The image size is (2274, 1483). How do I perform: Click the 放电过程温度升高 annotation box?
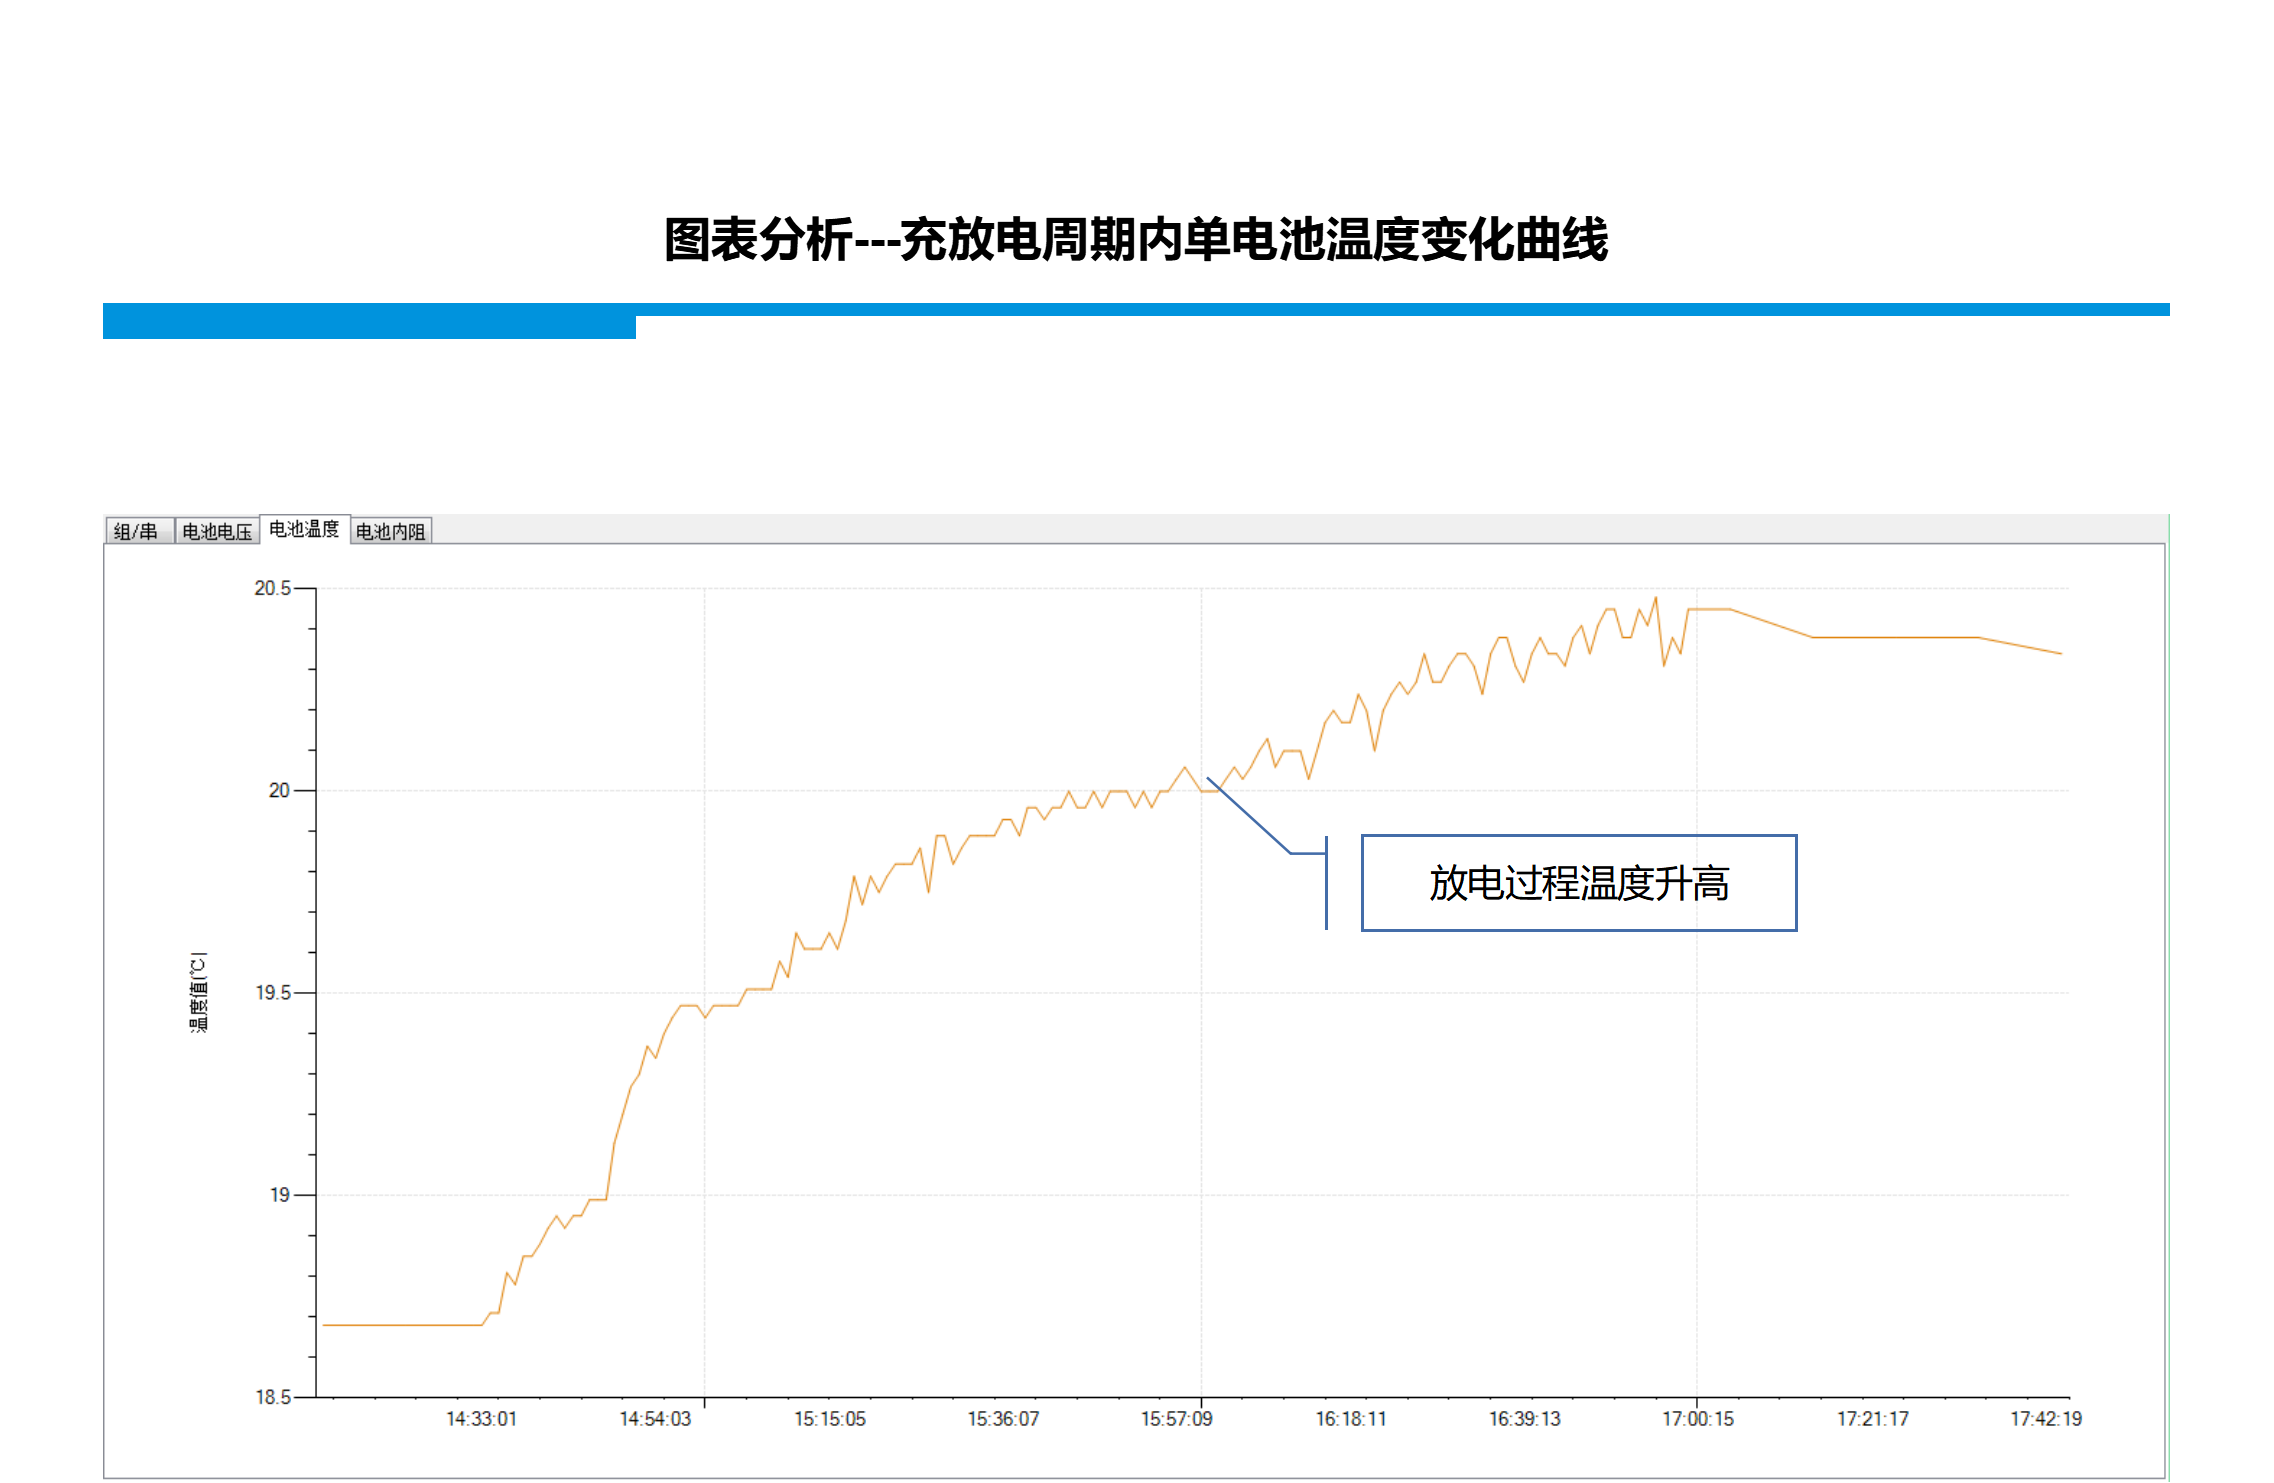click(1578, 883)
